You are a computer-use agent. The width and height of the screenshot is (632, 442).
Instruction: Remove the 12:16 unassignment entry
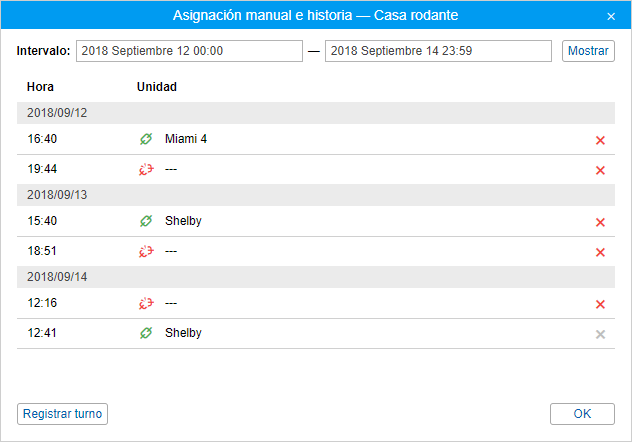coord(600,304)
